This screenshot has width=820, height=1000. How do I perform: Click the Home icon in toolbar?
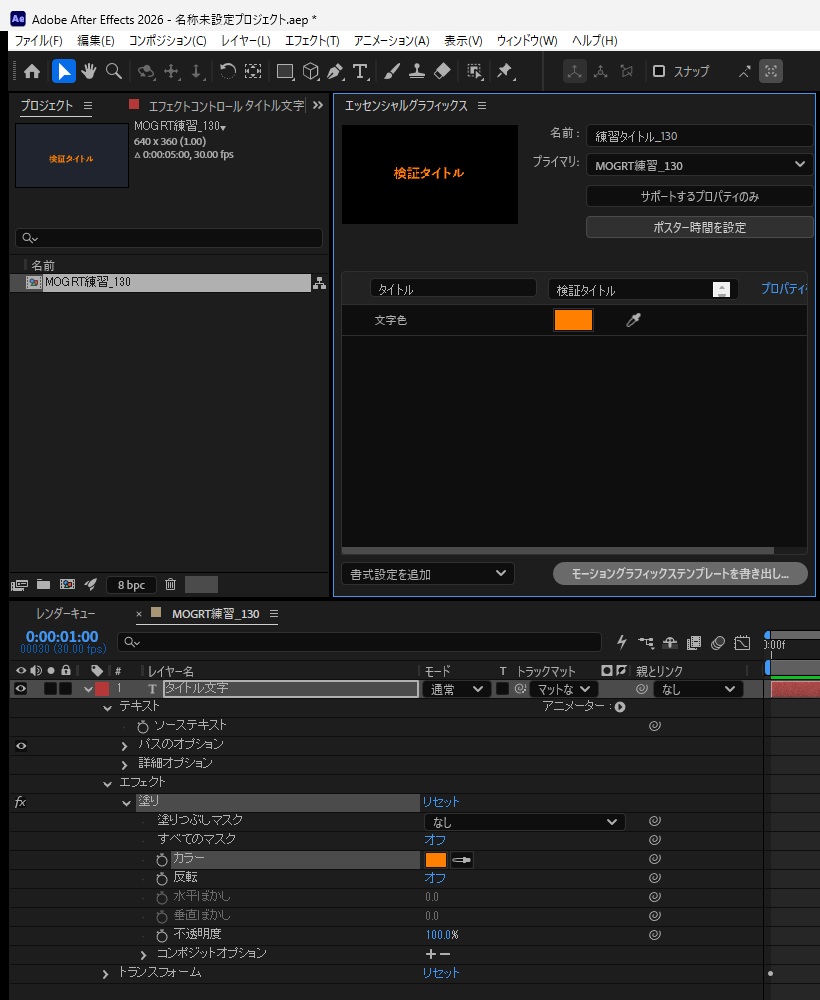pyautogui.click(x=32, y=71)
